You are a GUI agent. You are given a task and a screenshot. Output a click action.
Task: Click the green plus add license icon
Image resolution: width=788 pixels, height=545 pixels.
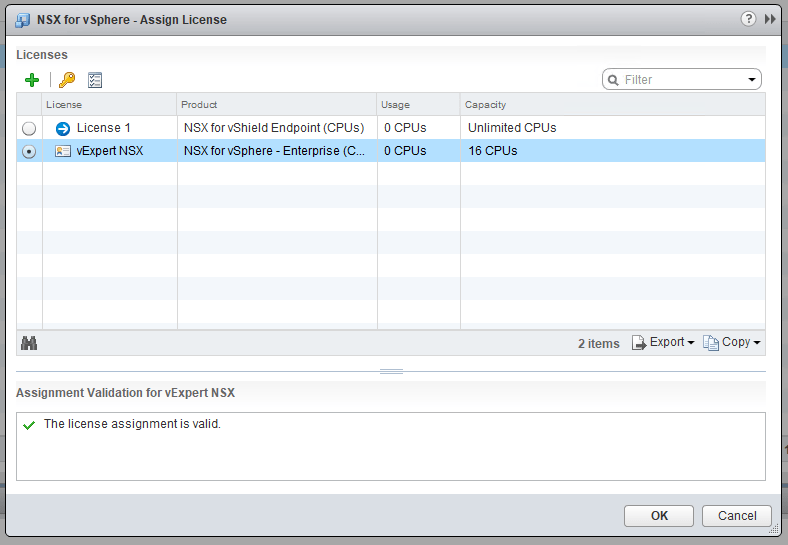[32, 80]
